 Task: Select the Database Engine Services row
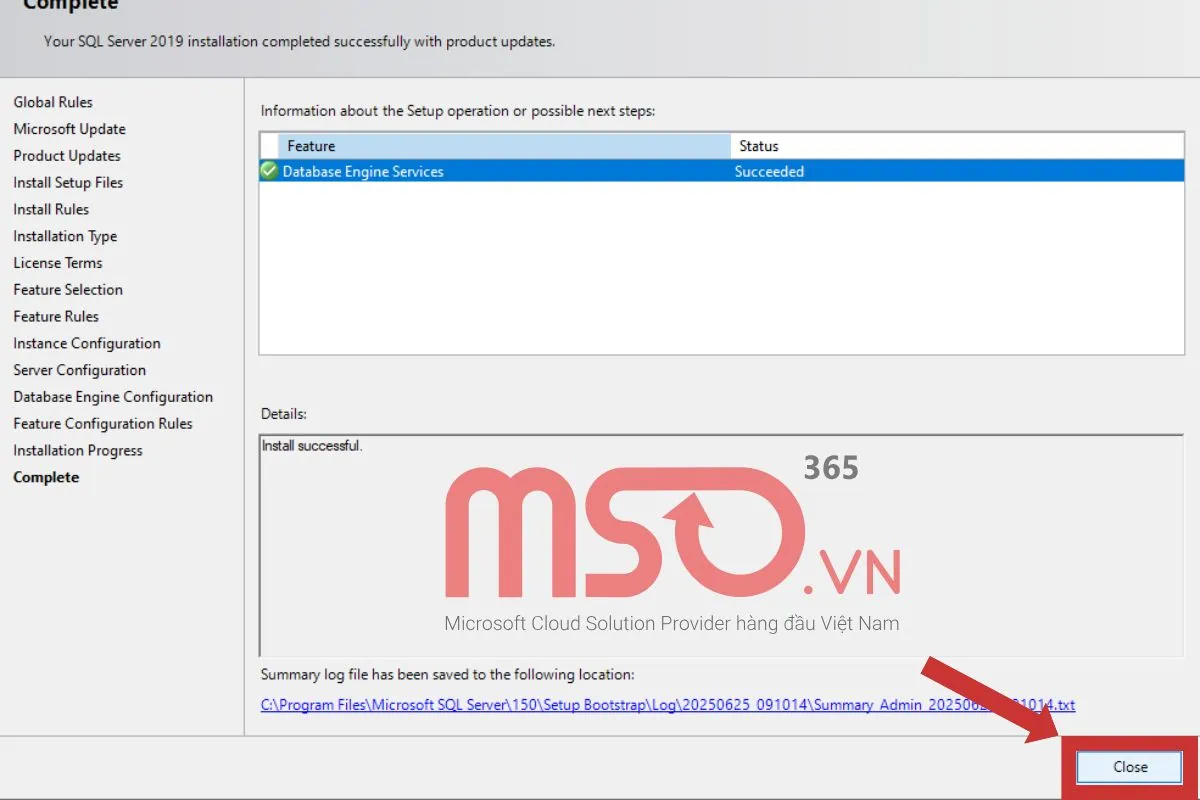[500, 171]
